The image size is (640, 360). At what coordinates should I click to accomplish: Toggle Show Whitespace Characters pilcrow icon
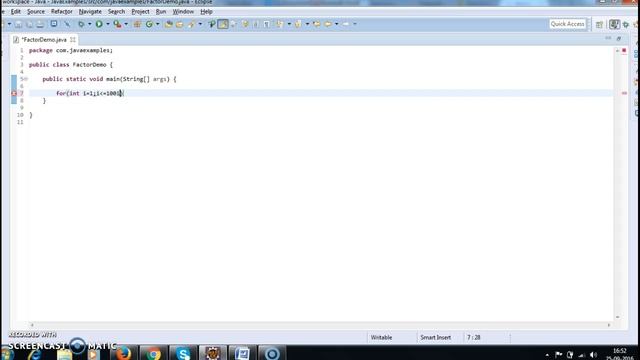[x=267, y=24]
